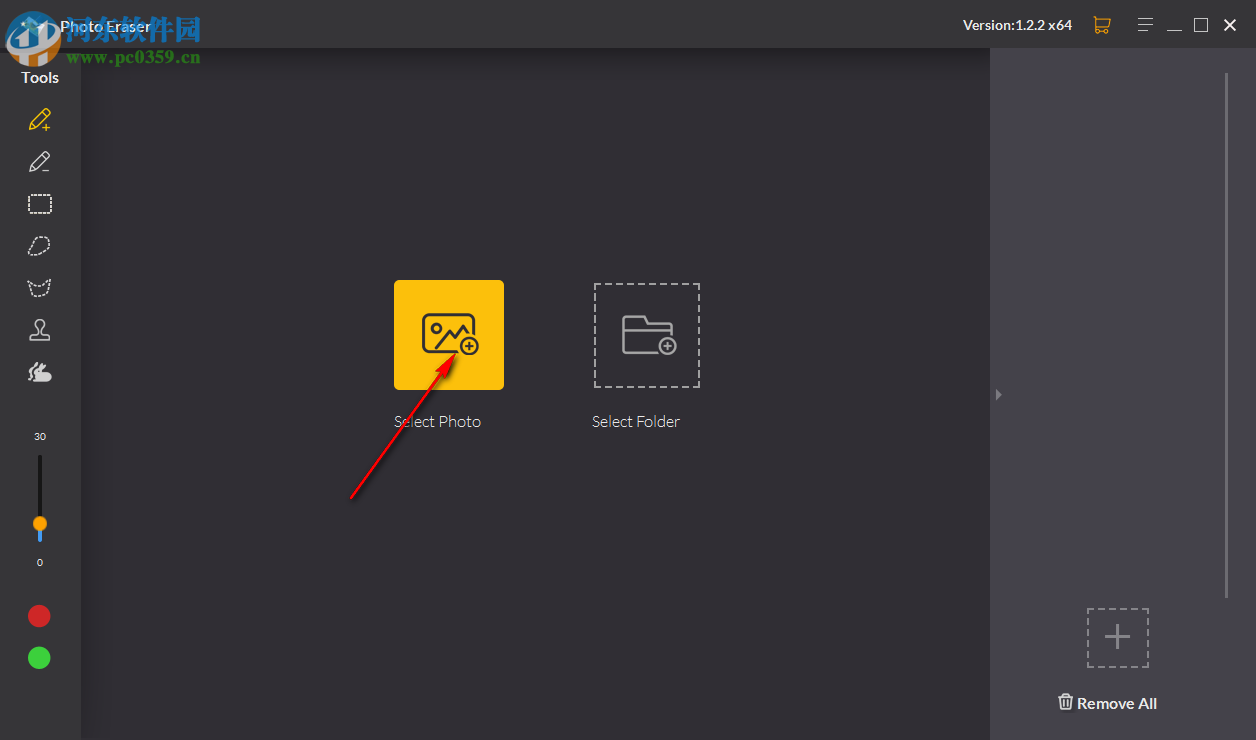This screenshot has height=740, width=1256.
Task: Adjust the brush size slider handle
Action: (x=39, y=524)
